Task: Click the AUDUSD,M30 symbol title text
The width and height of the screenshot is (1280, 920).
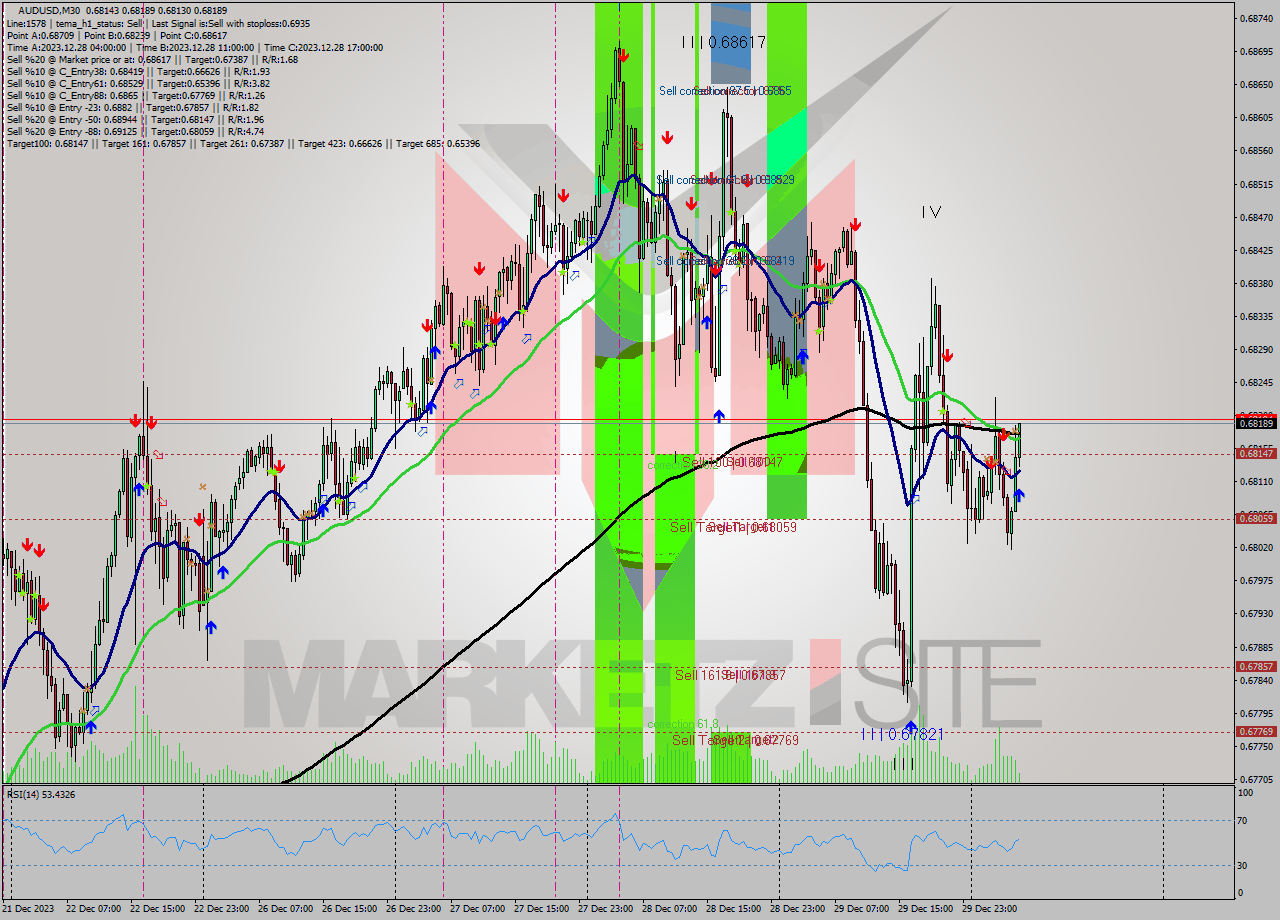Action: (51, 11)
